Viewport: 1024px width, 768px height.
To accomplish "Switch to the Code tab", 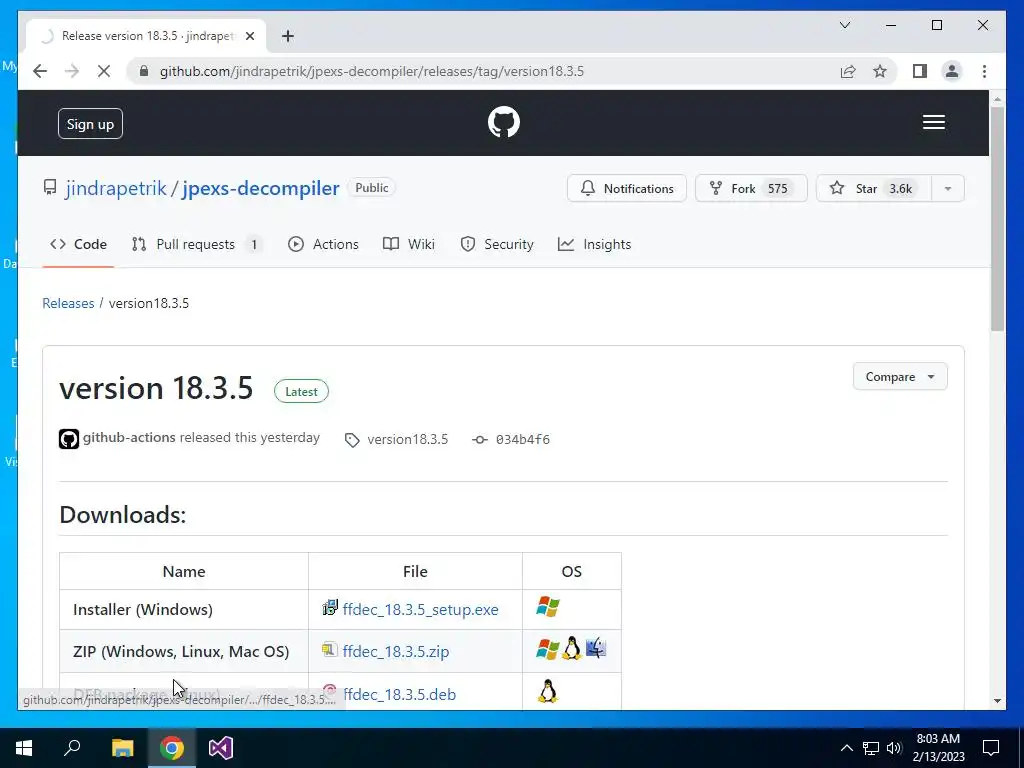I will pyautogui.click(x=78, y=244).
